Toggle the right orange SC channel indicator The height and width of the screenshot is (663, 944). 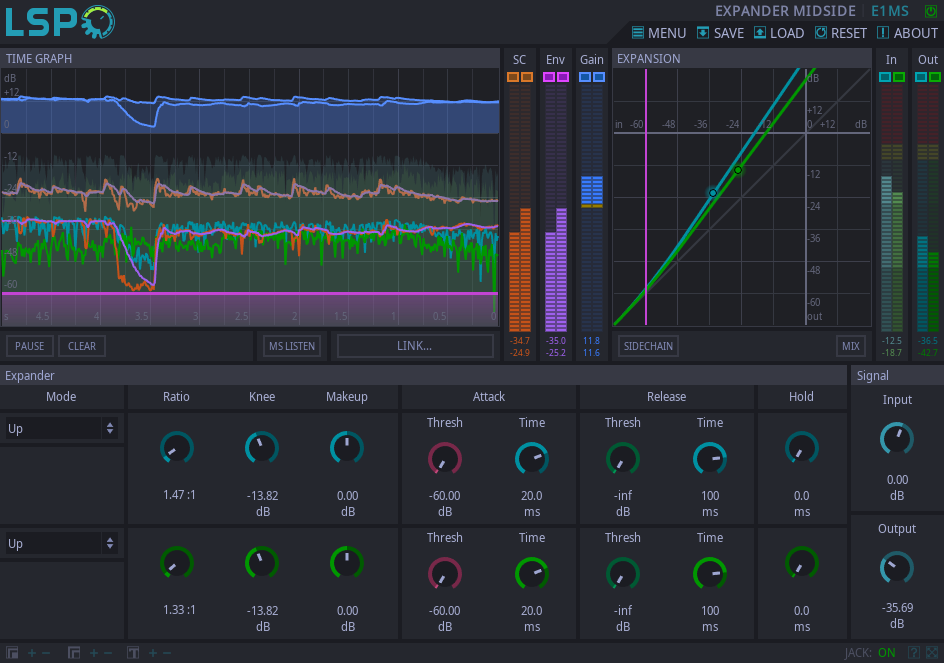[527, 77]
